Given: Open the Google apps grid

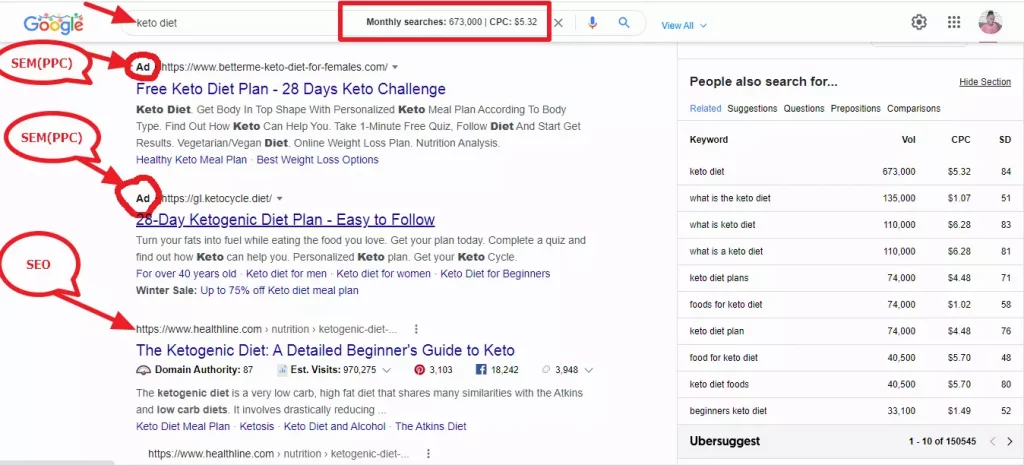Looking at the screenshot, I should [x=953, y=22].
